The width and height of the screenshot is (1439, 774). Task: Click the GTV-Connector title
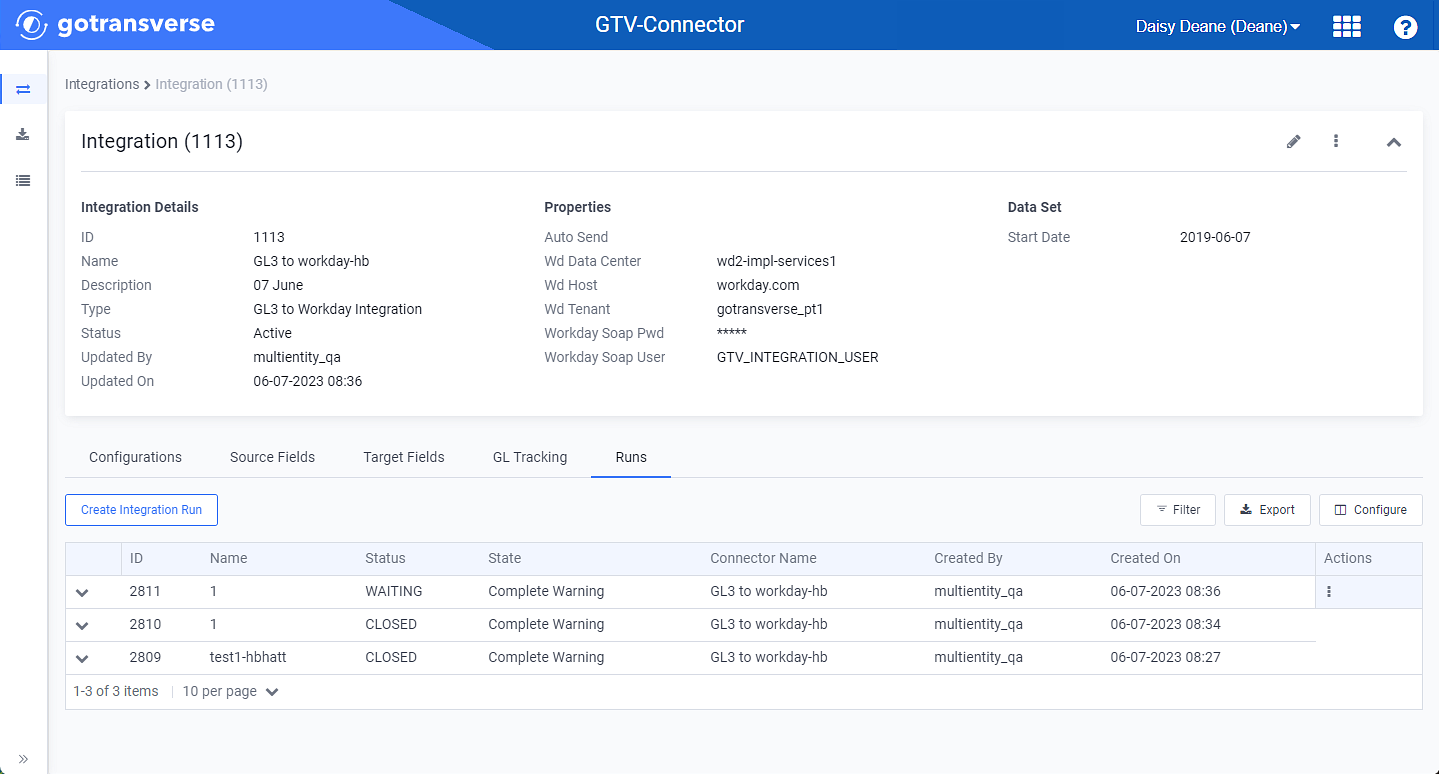[669, 25]
